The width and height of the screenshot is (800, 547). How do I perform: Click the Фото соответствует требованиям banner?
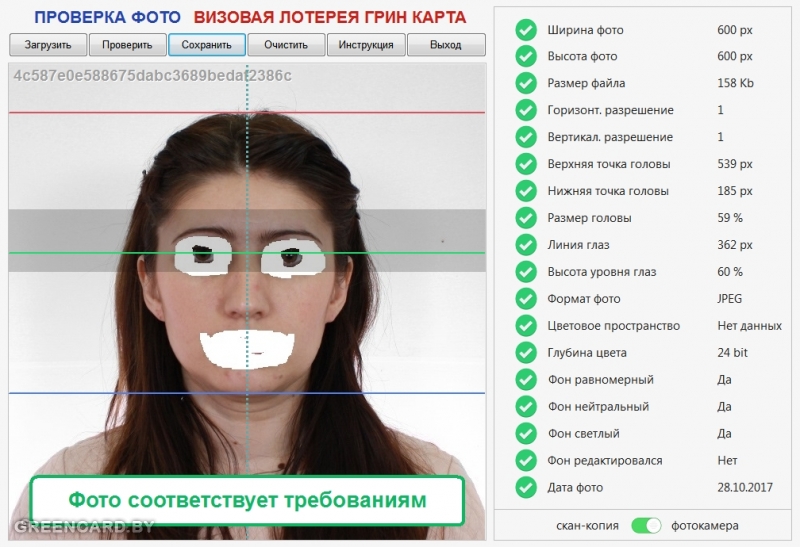tap(247, 501)
